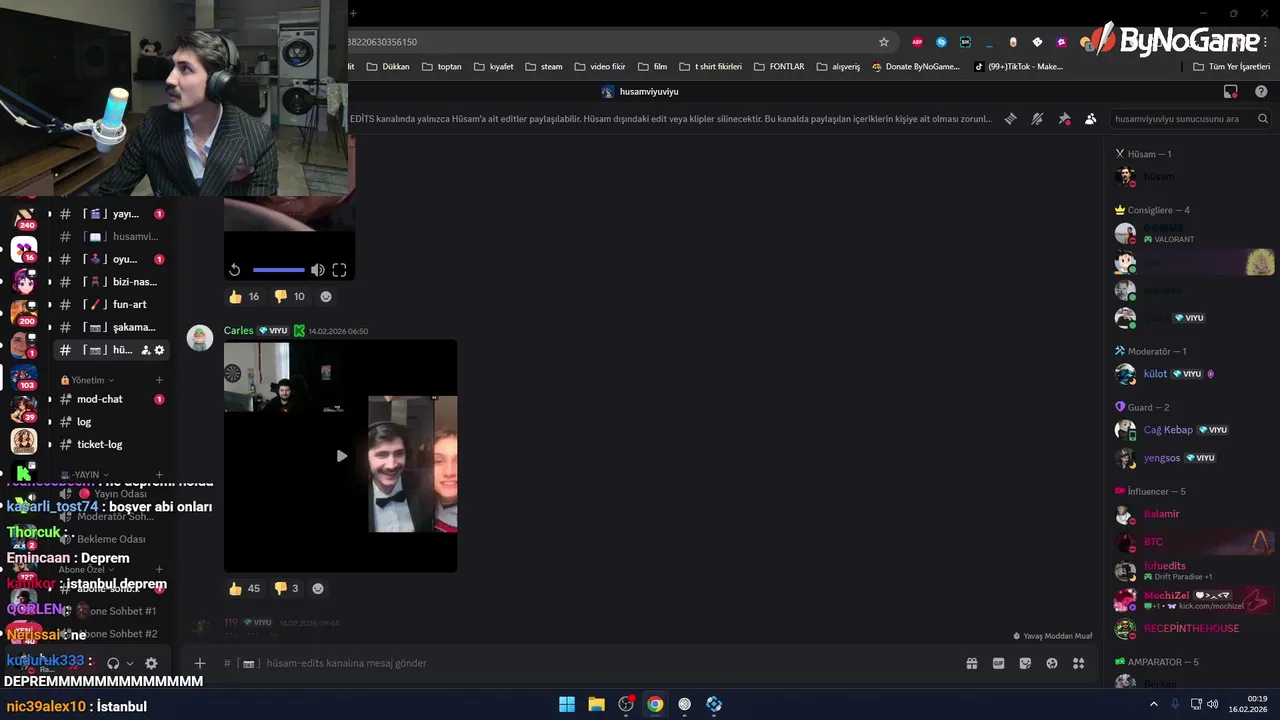Play Carles's posted video

pyautogui.click(x=341, y=456)
